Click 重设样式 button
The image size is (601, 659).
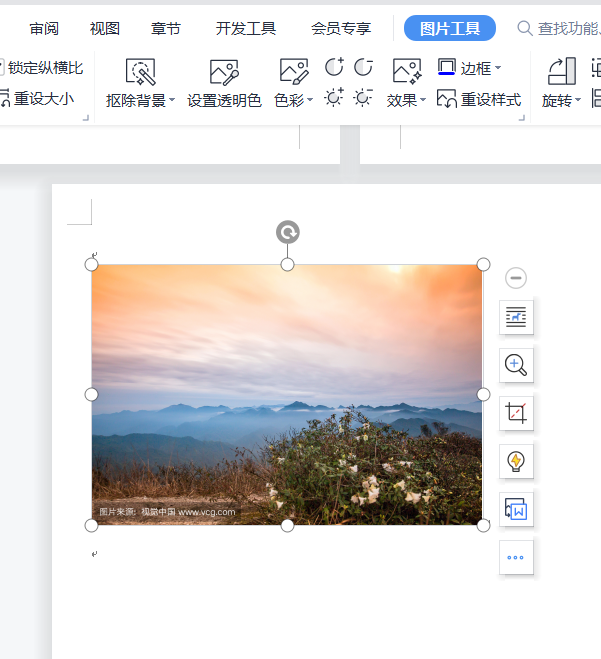[x=479, y=99]
